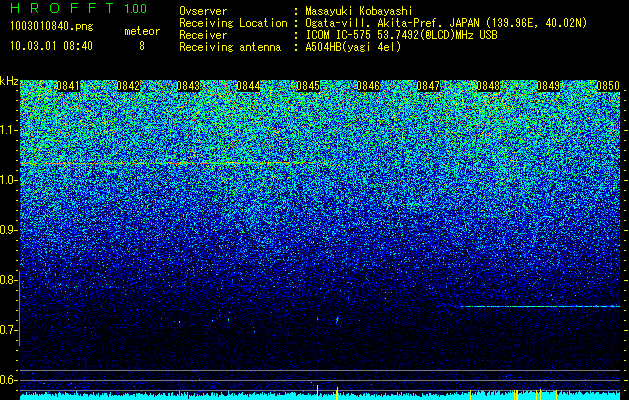Click the 1.1 frequency axis label
Screen dimensions: 629x400
pyautogui.click(x=9, y=130)
